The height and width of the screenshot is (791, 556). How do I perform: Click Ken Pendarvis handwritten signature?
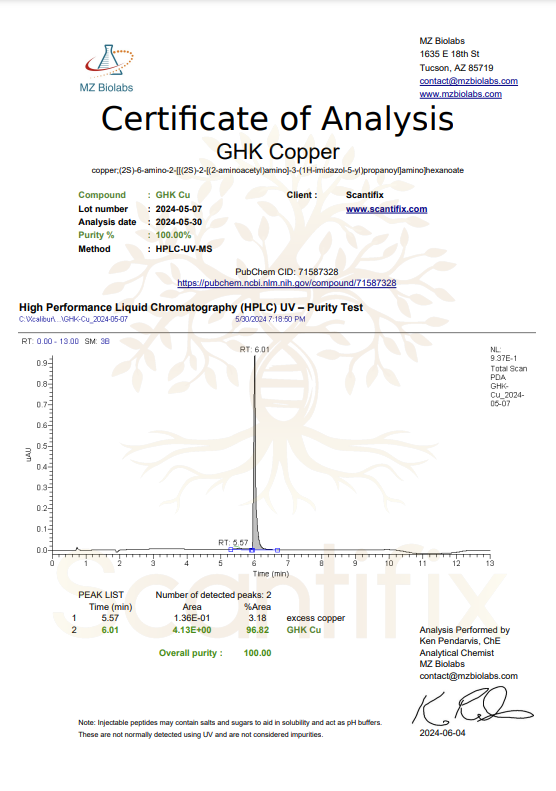coord(472,706)
